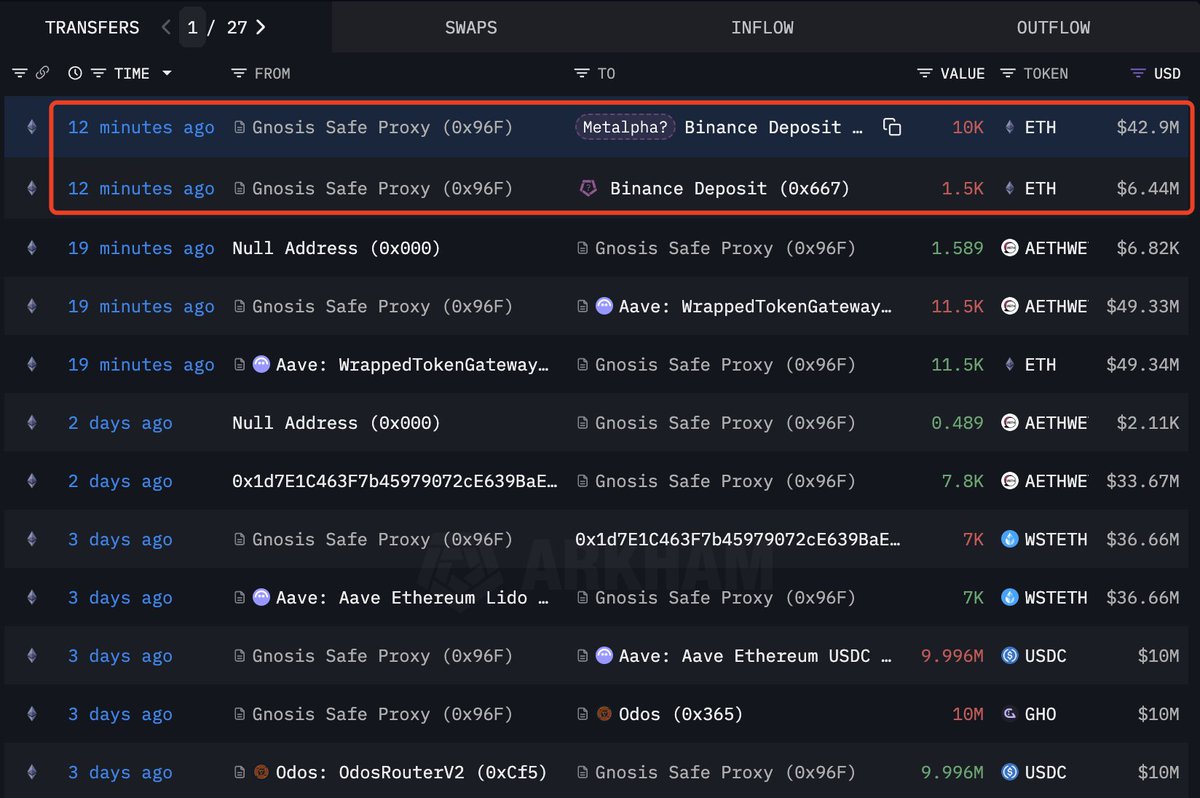Click contract icon before Gnosis Safe sender, 10K row
Viewport: 1200px width, 798px height.
tap(239, 128)
